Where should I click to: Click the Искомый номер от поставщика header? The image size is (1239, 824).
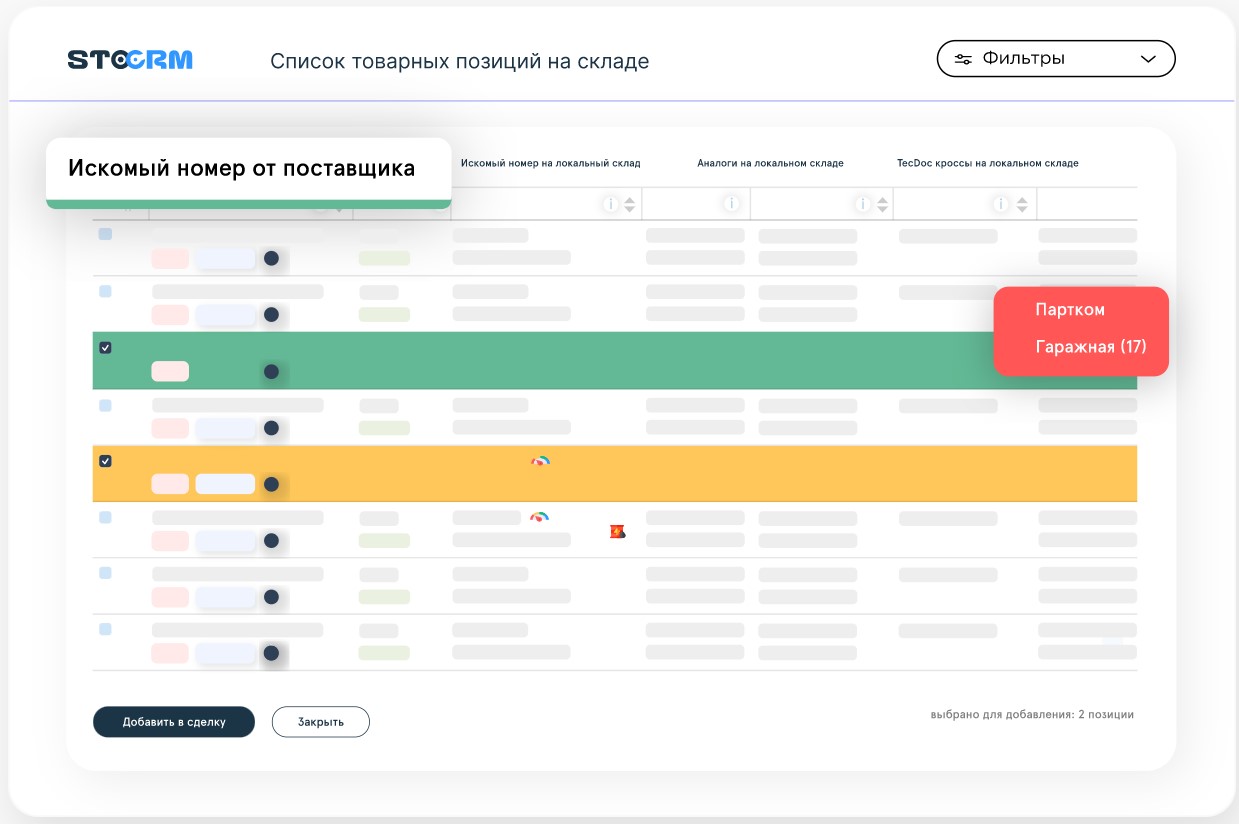[x=242, y=168]
